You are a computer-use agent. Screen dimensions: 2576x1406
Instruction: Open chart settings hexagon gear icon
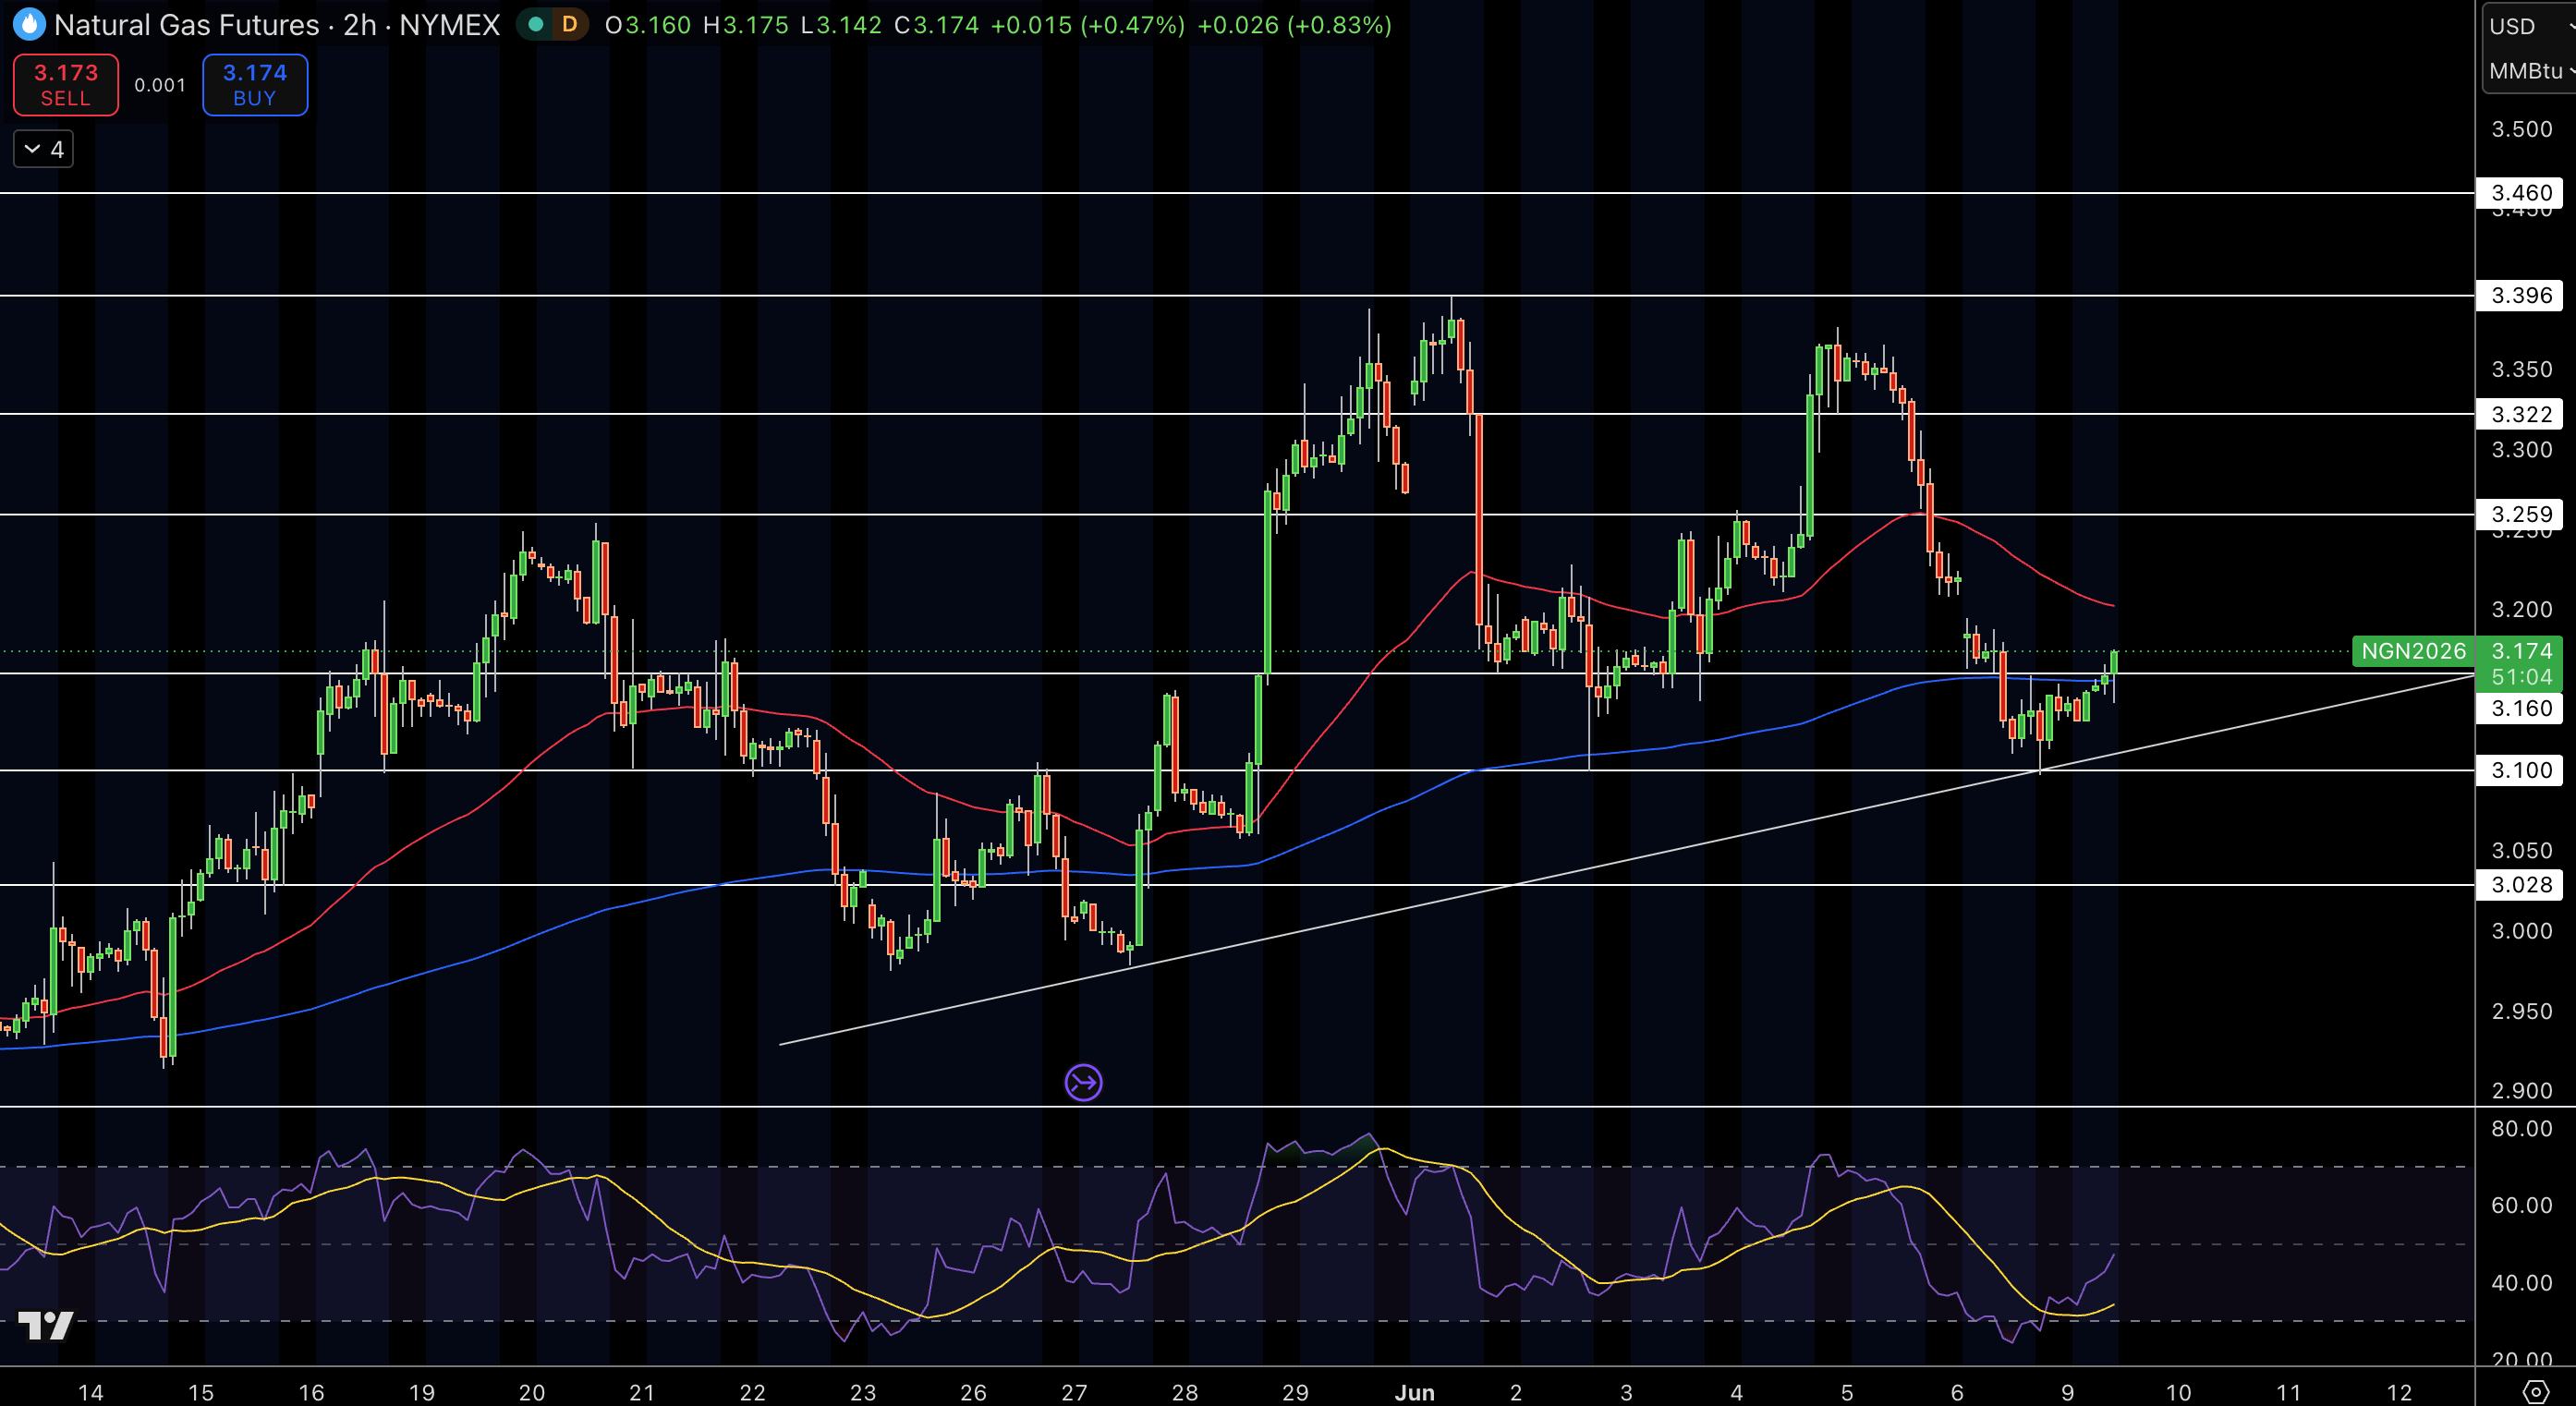(x=2535, y=1391)
